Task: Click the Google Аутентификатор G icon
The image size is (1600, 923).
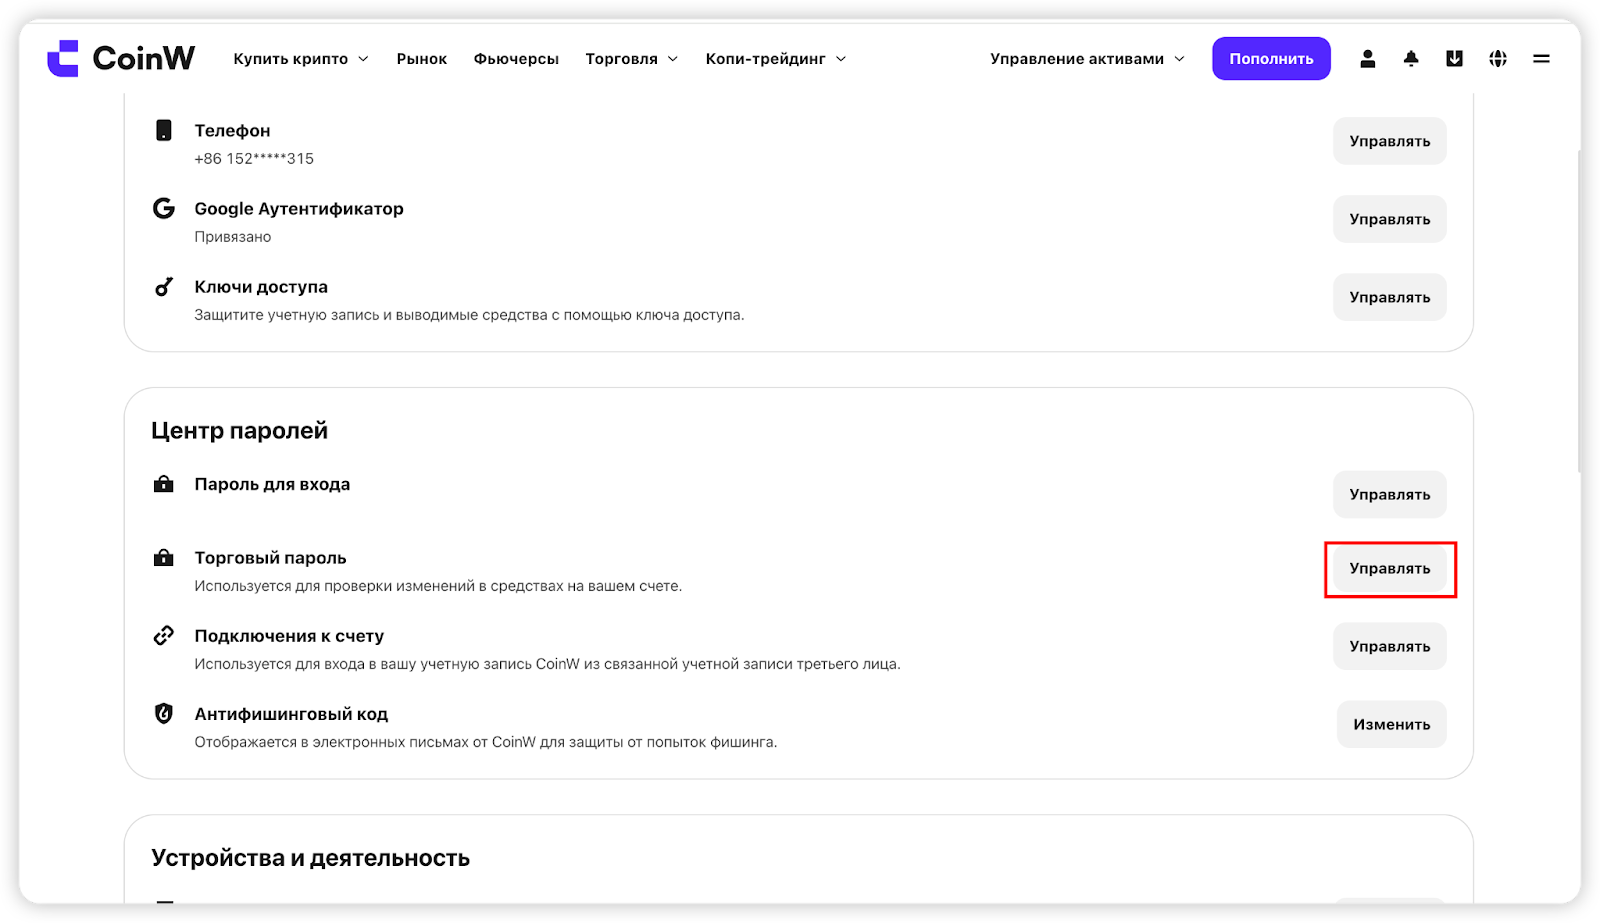Action: (x=164, y=208)
